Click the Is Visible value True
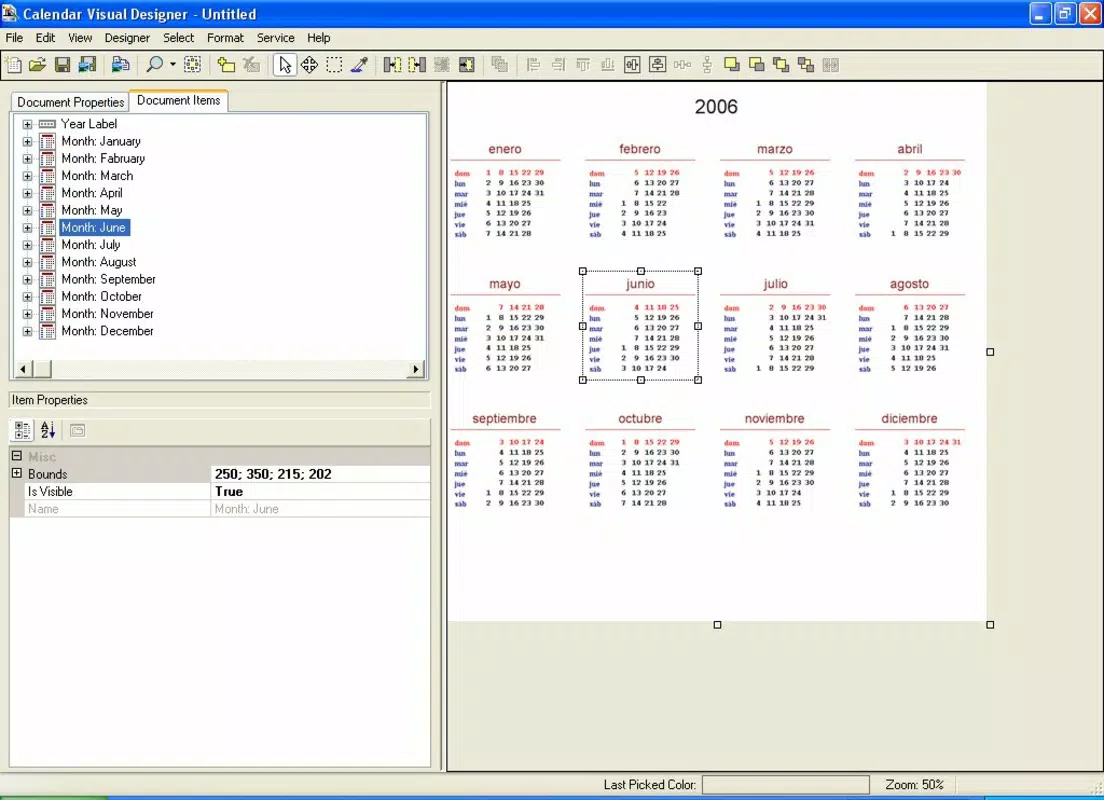 [x=320, y=492]
